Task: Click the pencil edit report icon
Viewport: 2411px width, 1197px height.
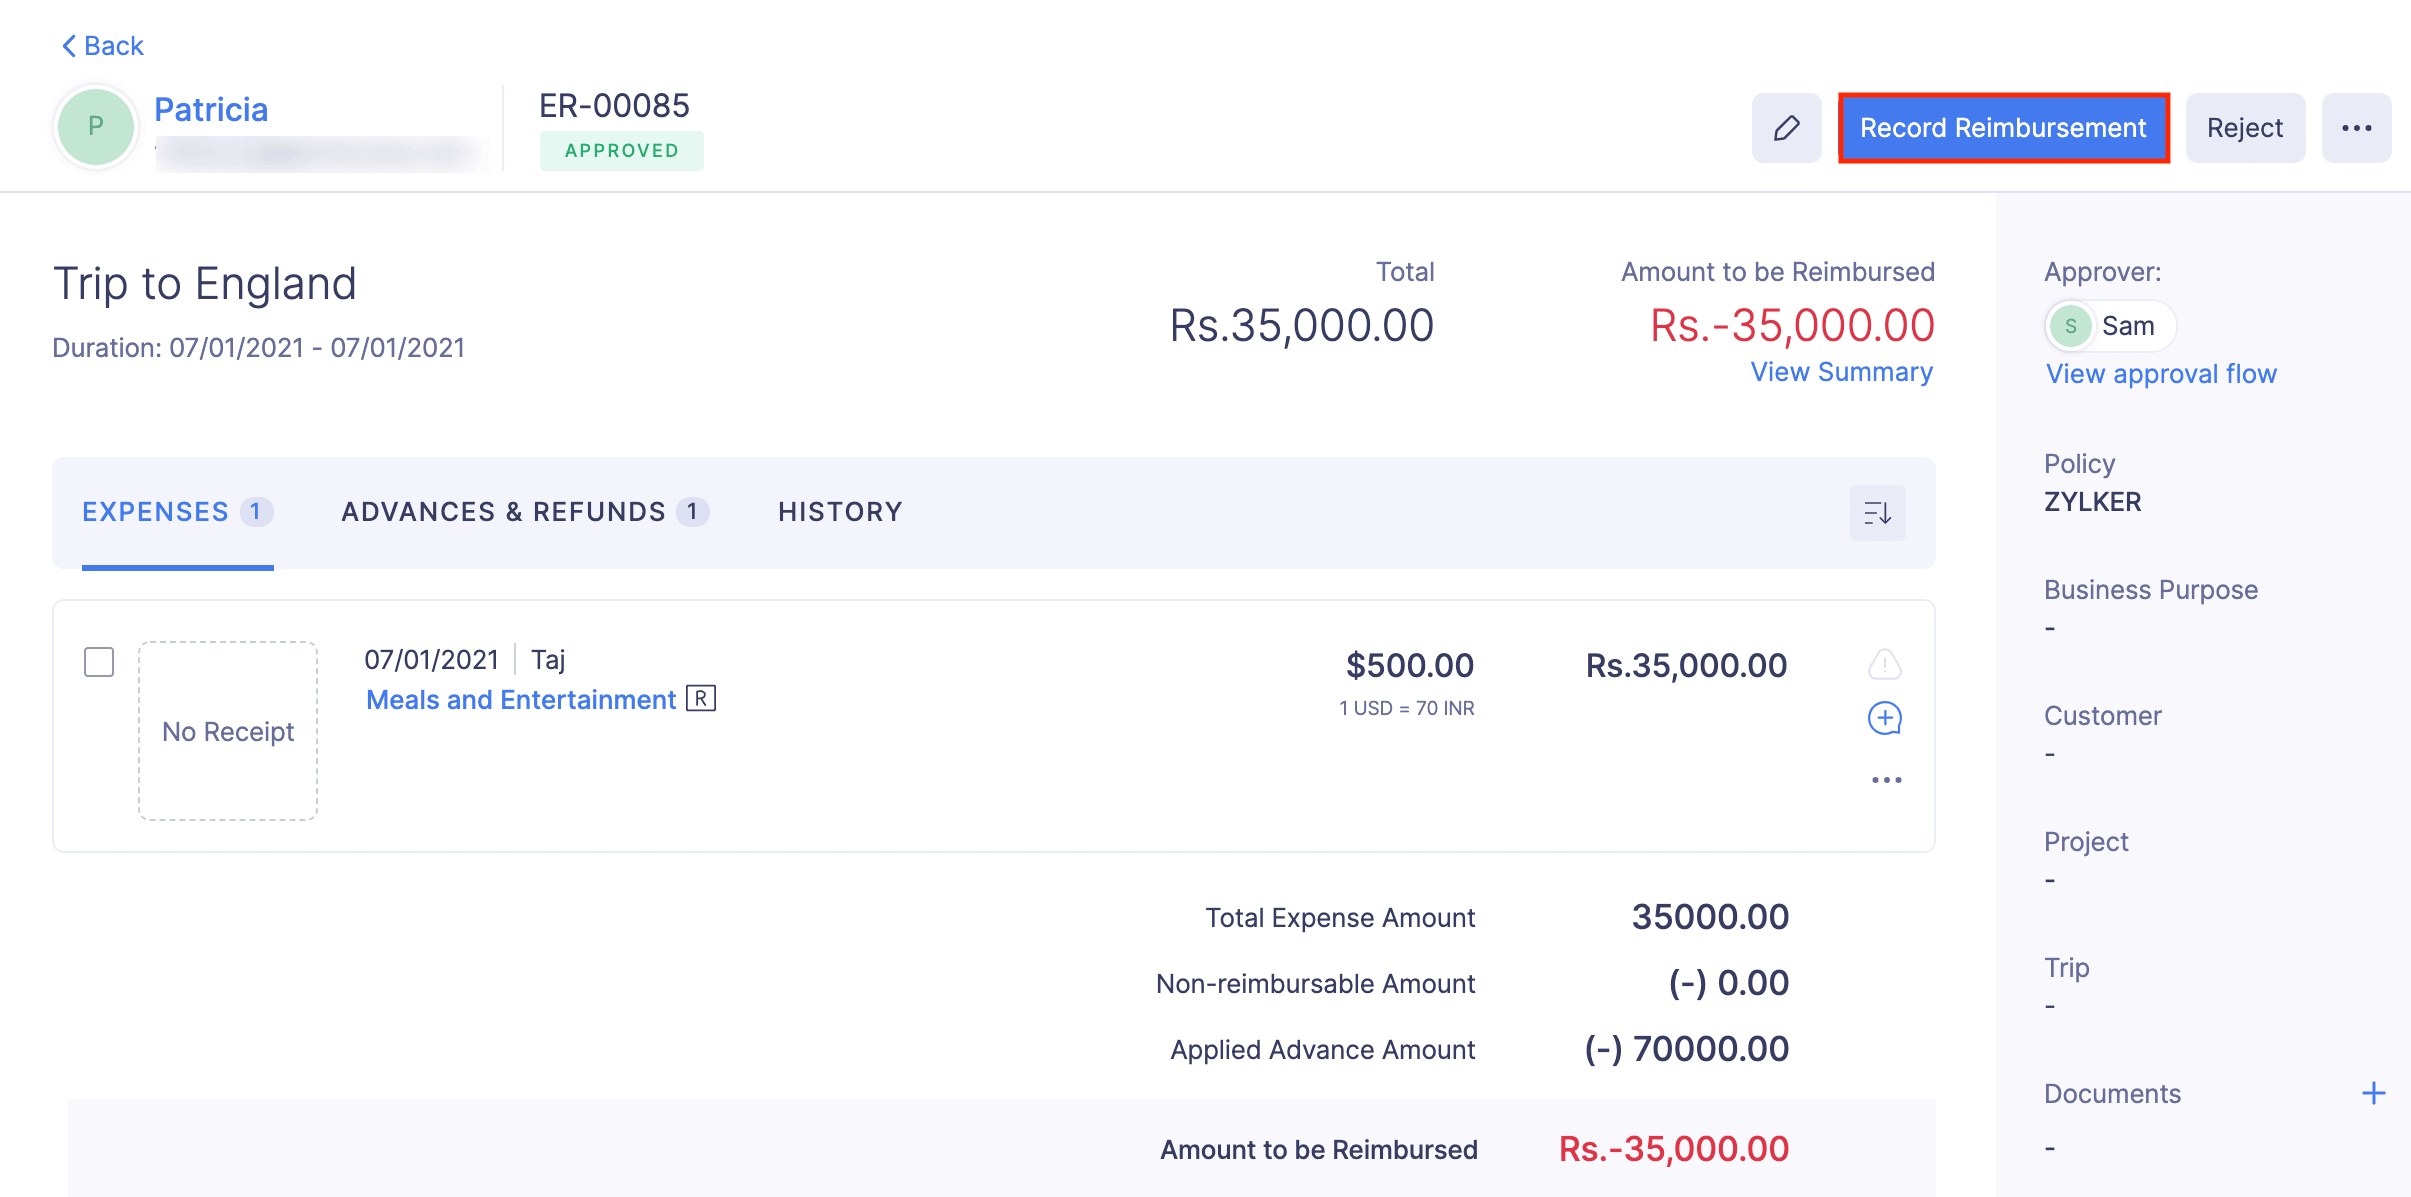Action: tap(1786, 128)
